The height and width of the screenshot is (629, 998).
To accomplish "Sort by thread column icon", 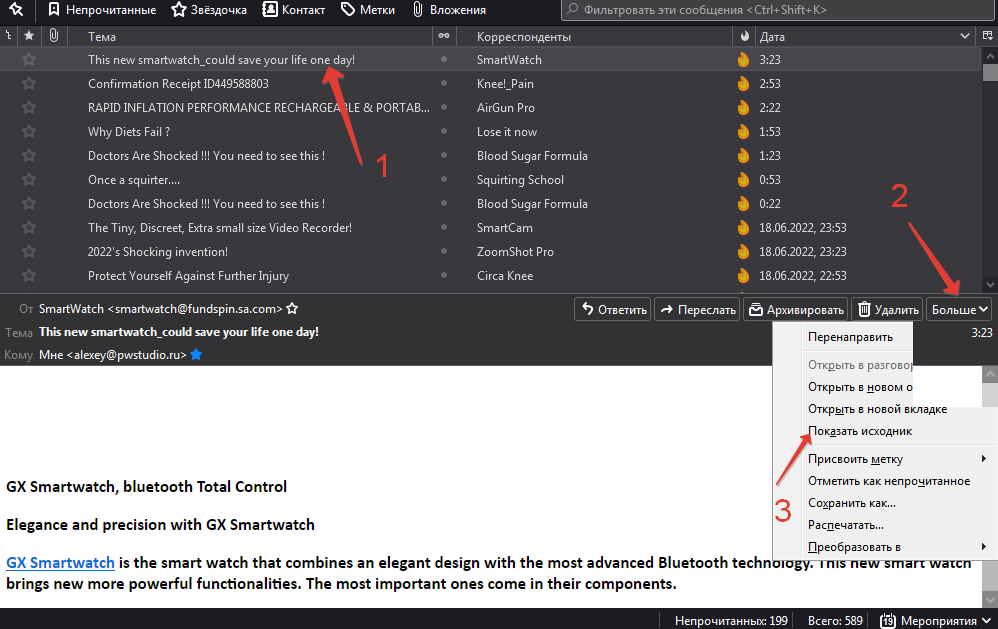I will coord(8,36).
